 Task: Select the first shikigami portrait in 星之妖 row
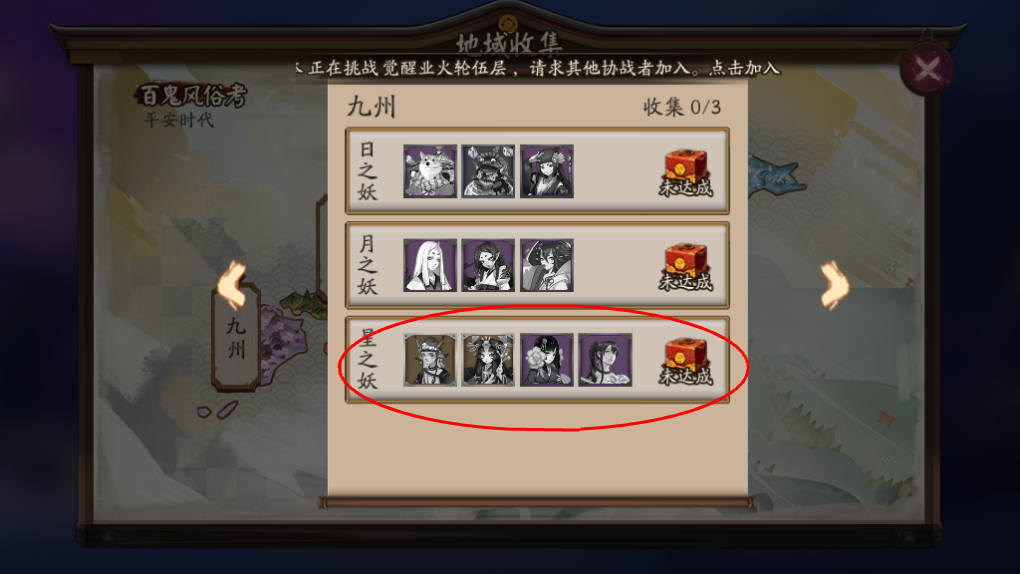[x=430, y=360]
